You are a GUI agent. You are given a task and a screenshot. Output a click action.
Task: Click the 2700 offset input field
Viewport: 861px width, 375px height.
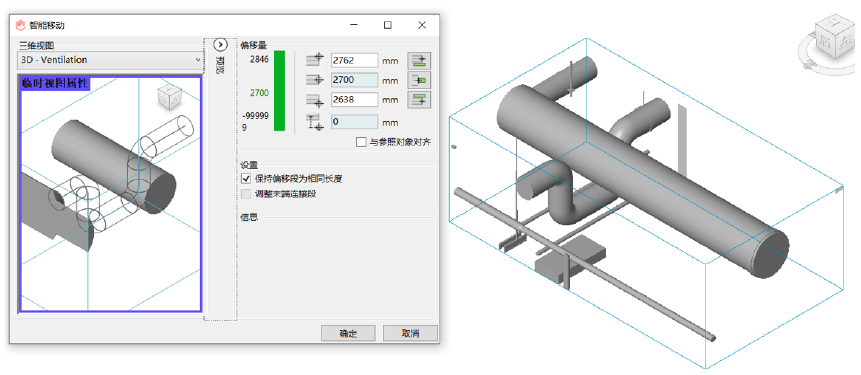tap(355, 80)
